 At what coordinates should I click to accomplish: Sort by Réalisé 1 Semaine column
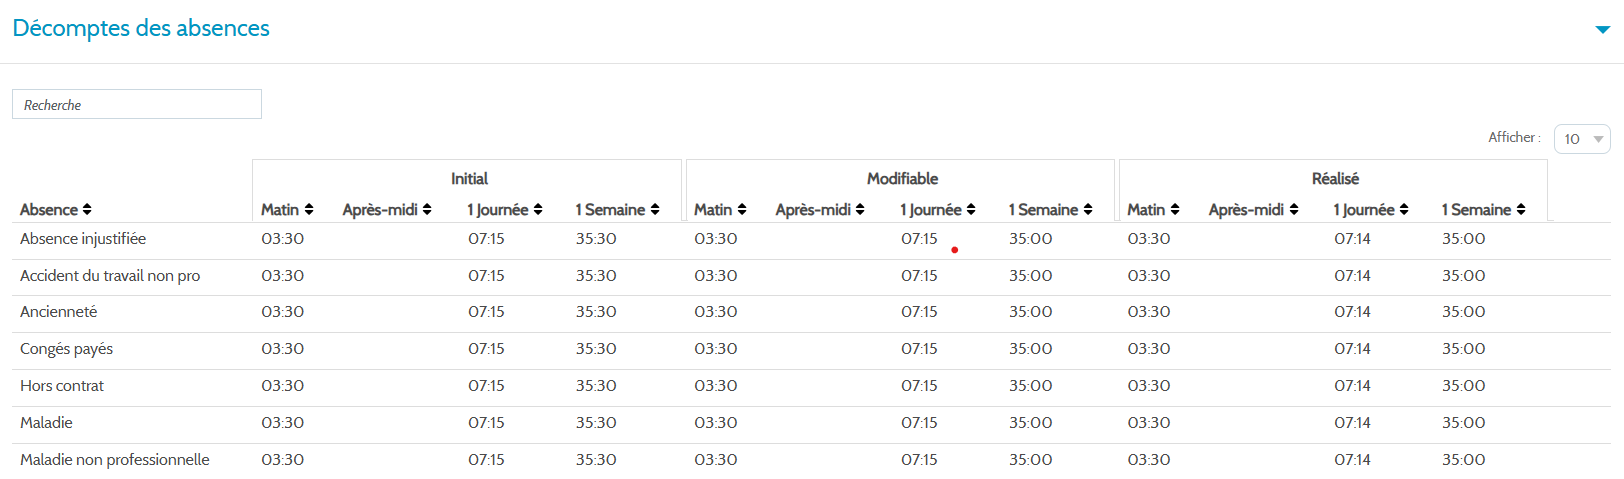(1484, 209)
